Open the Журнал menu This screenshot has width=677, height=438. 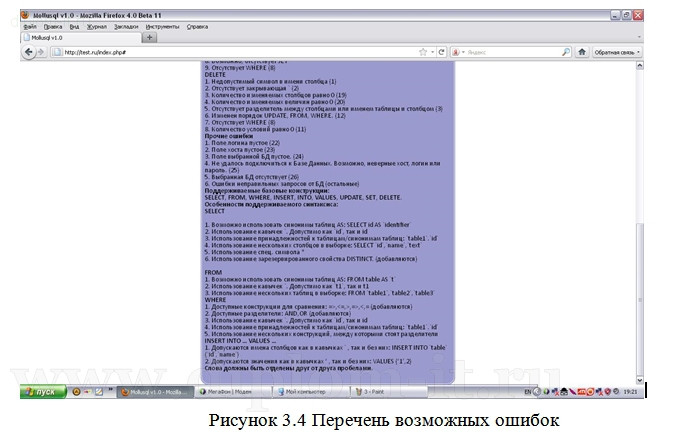[96, 27]
